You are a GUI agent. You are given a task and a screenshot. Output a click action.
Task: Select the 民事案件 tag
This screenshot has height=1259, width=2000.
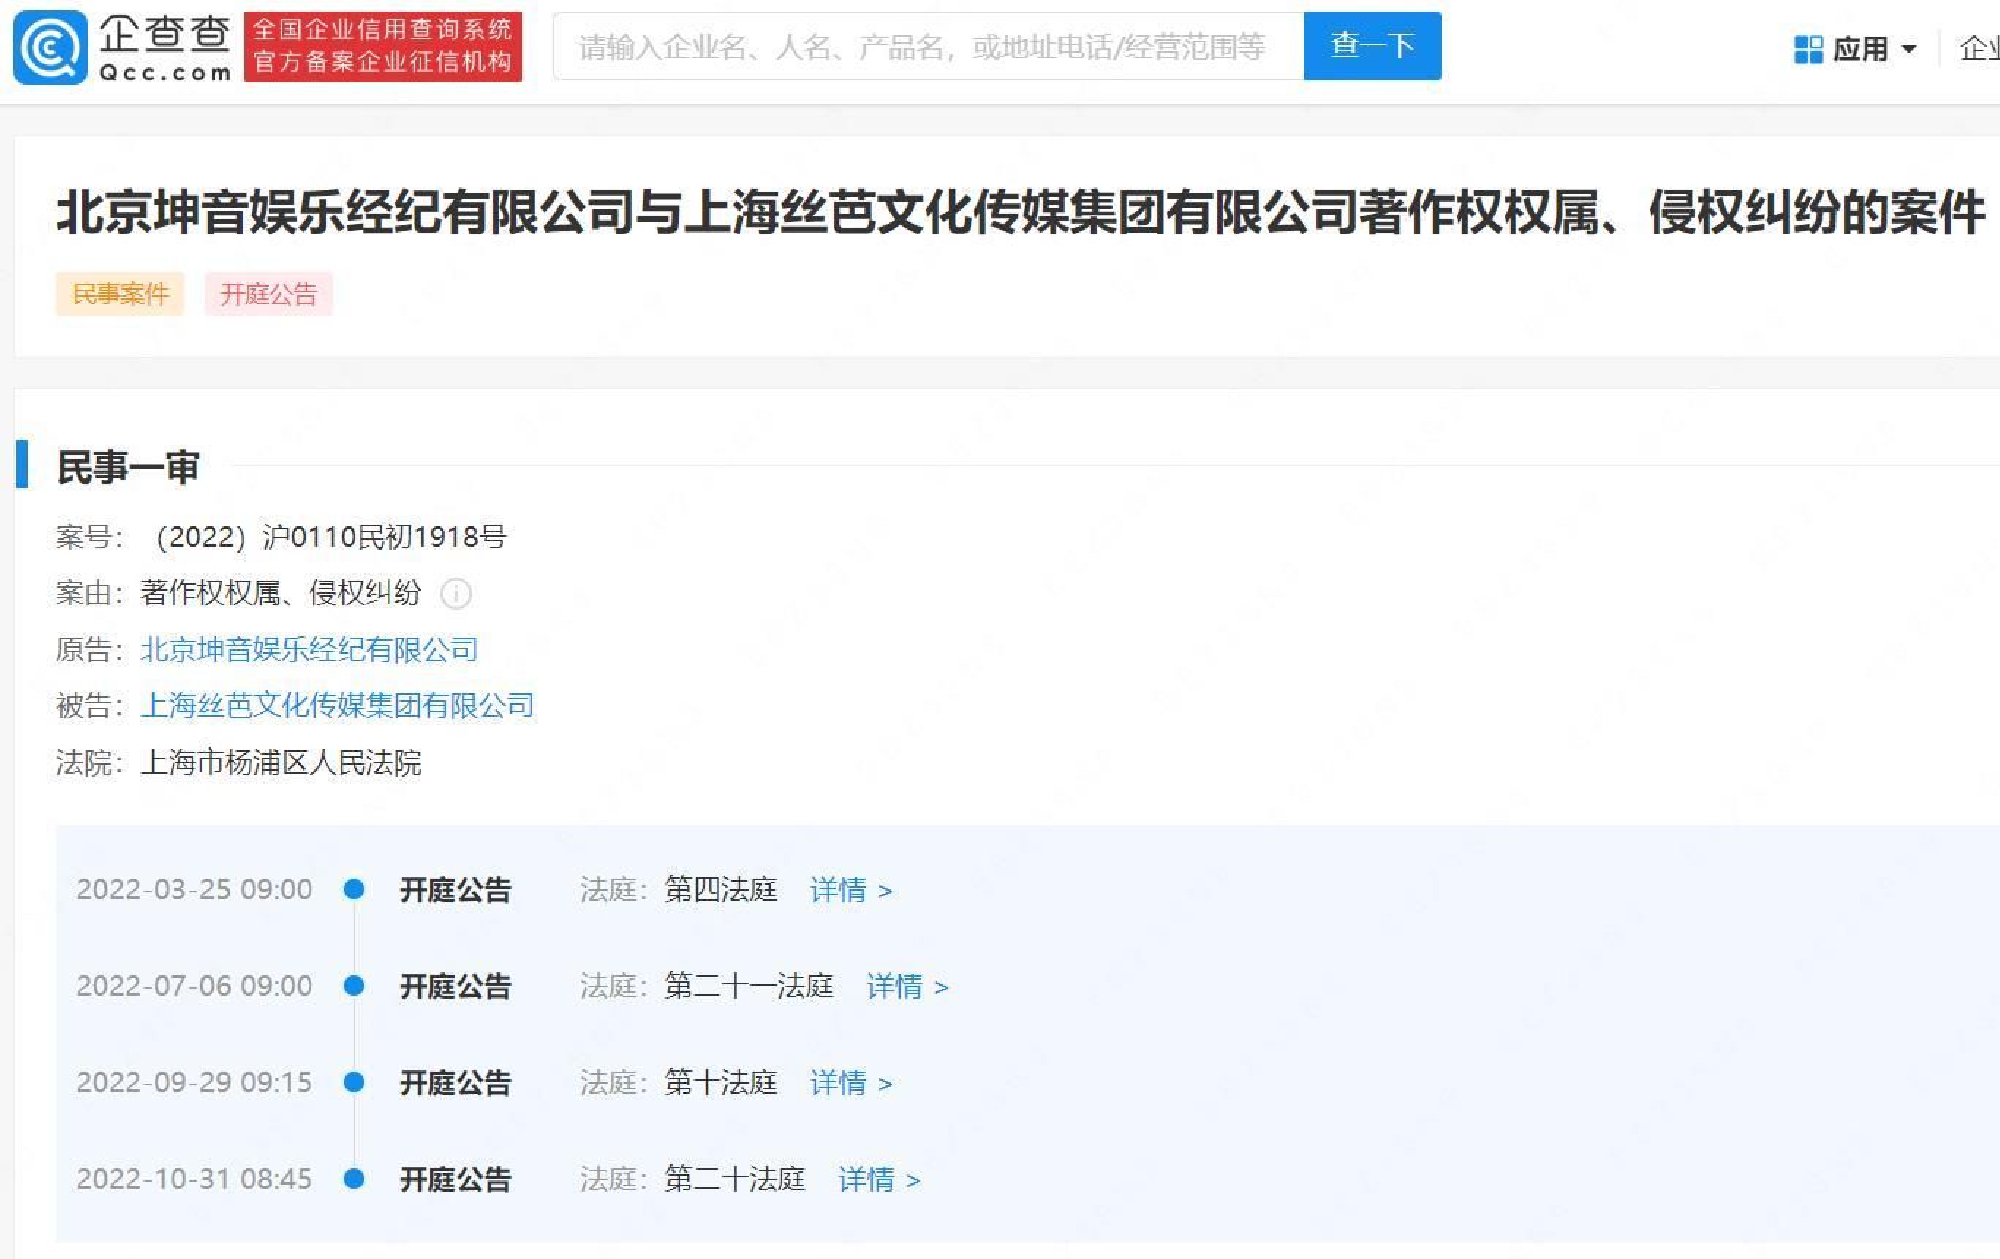pyautogui.click(x=120, y=294)
